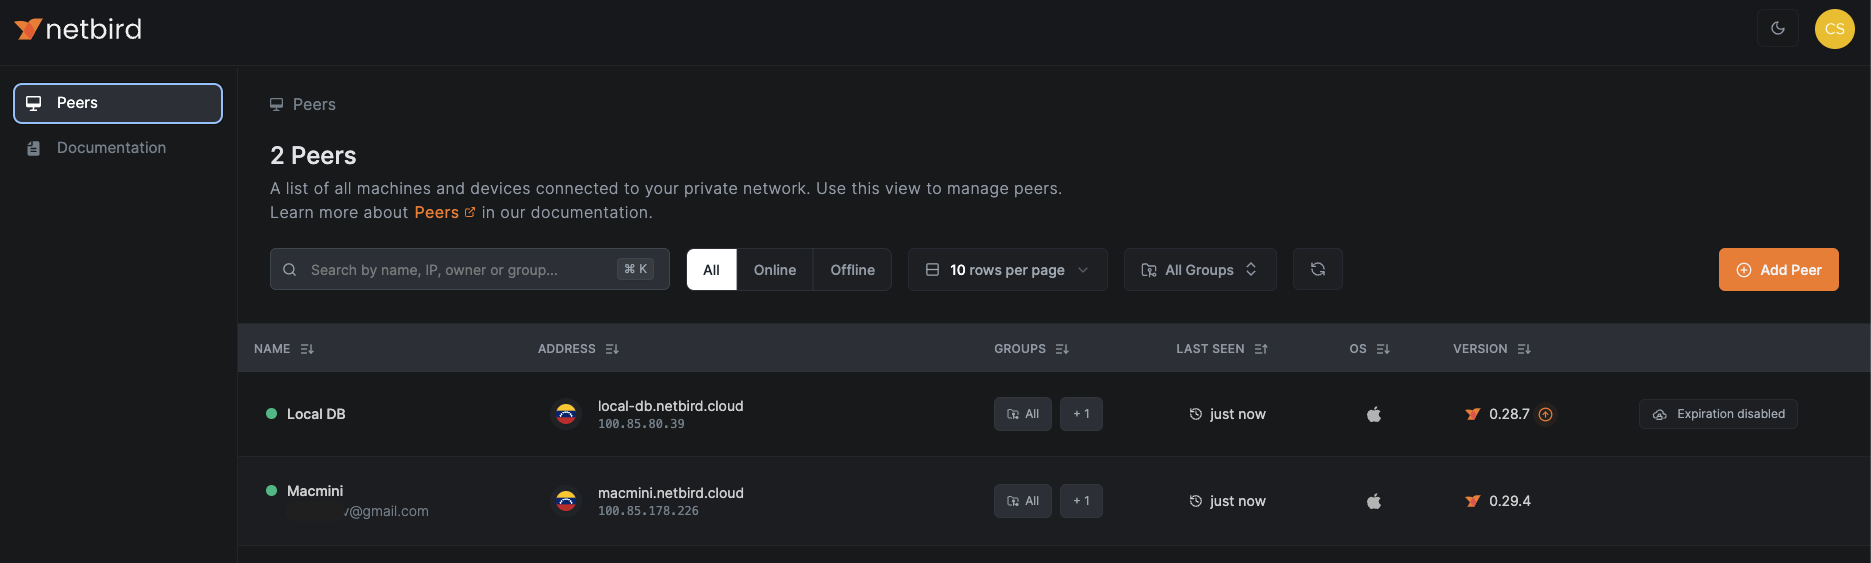The height and width of the screenshot is (563, 1871).
Task: Click the All group badge for Macmini
Action: tap(1023, 501)
